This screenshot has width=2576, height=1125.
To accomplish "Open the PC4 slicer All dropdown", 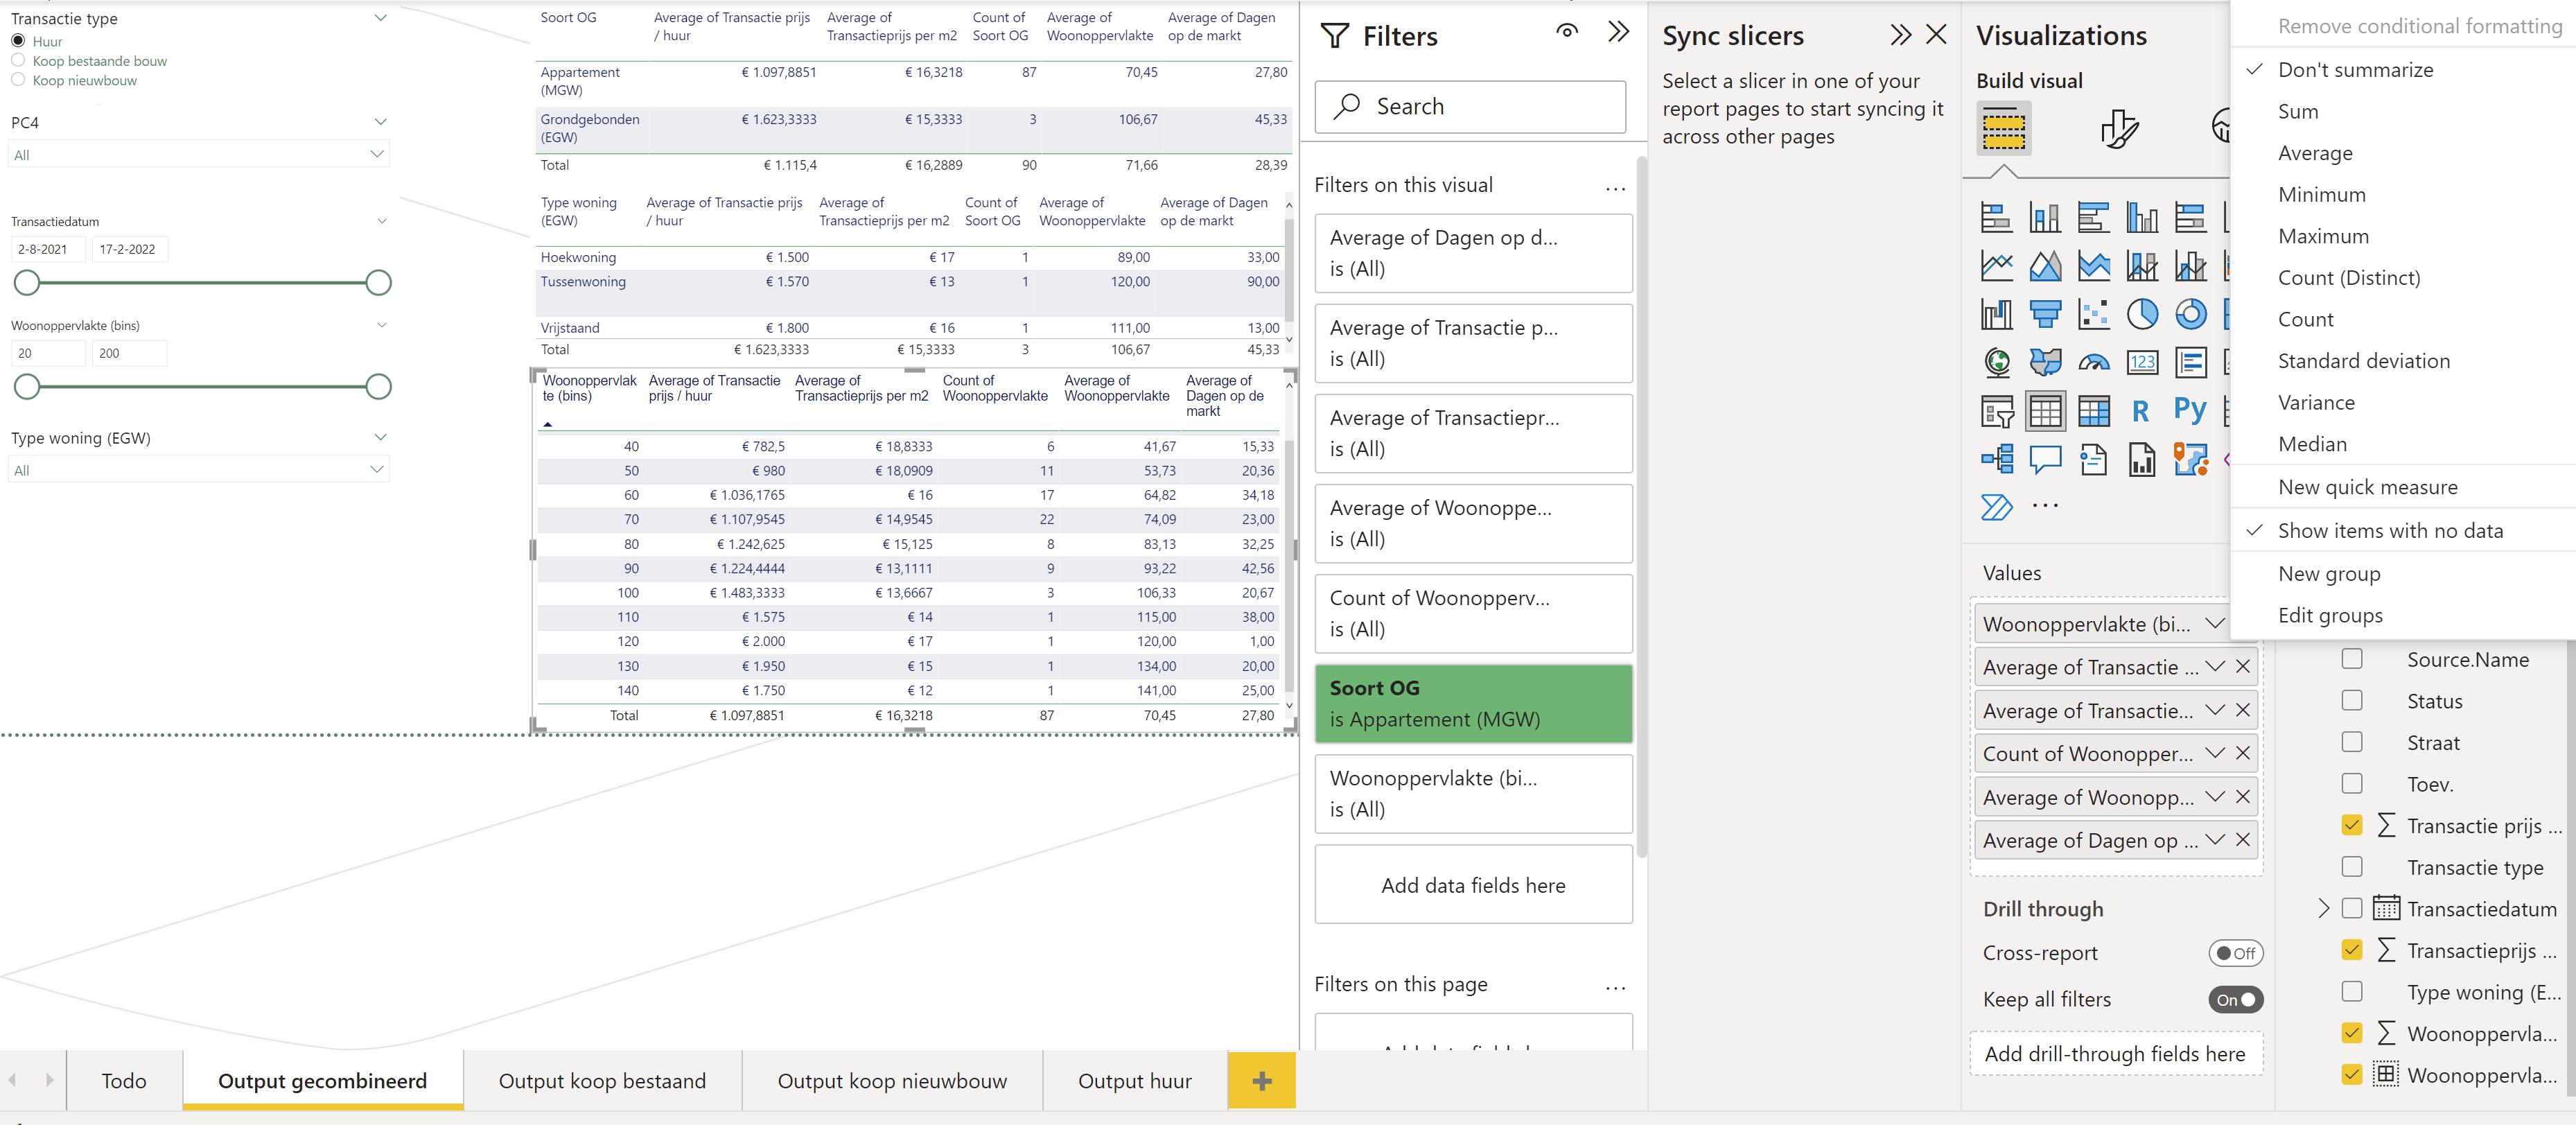I will (x=198, y=154).
